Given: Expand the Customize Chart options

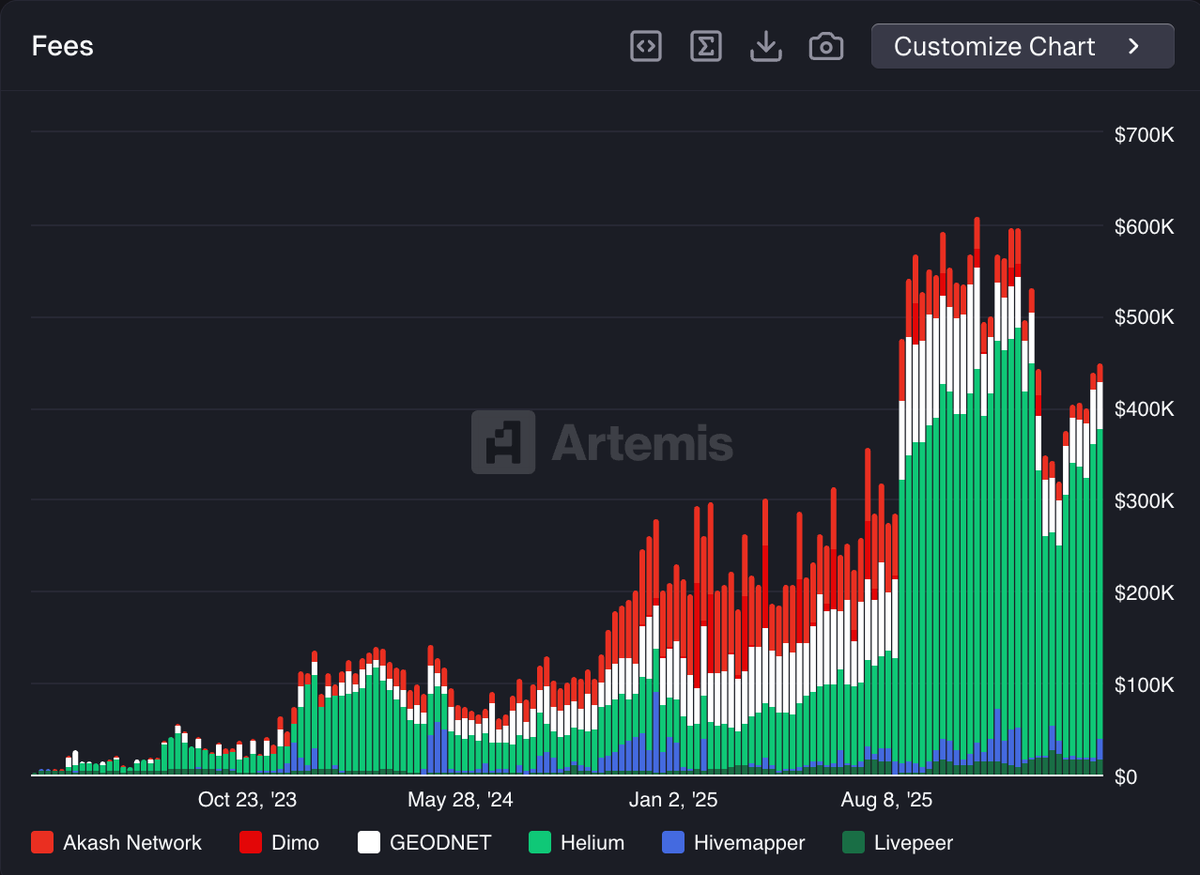Looking at the screenshot, I should [x=1021, y=45].
